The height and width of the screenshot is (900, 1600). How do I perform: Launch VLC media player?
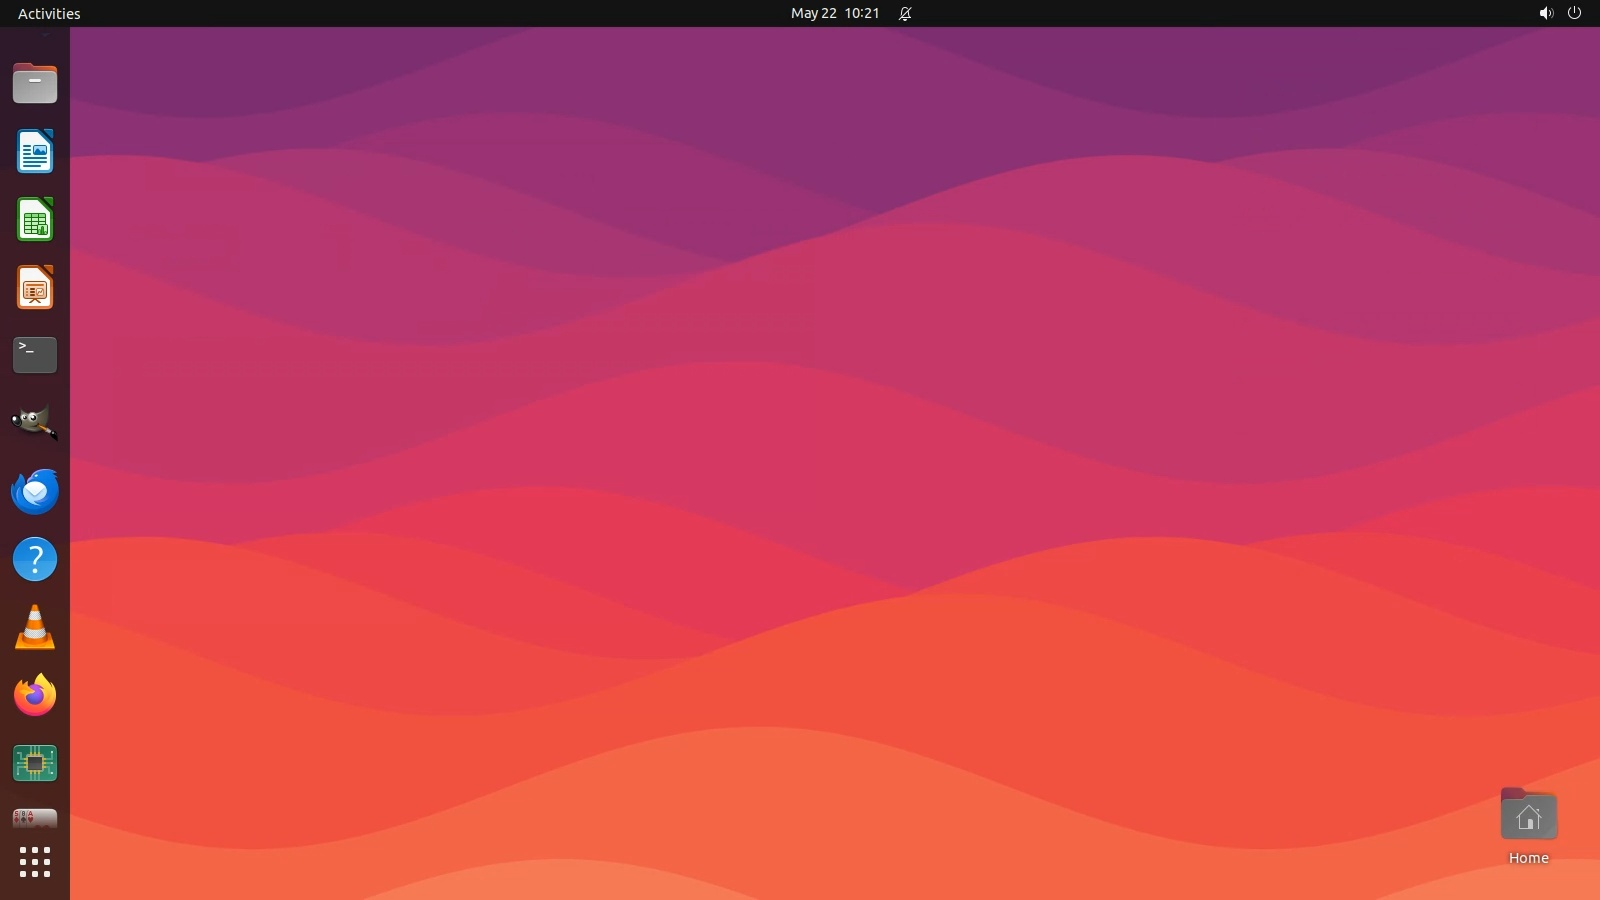point(35,628)
